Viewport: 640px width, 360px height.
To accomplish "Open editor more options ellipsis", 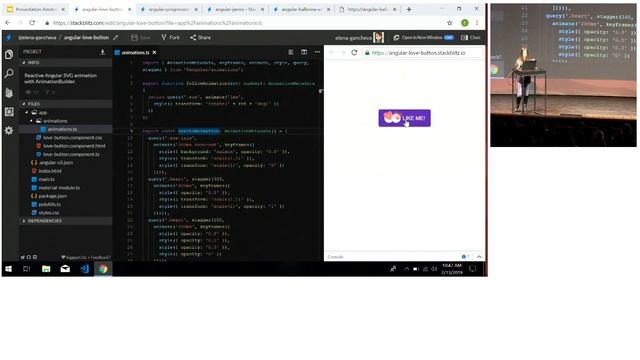I will [318, 52].
